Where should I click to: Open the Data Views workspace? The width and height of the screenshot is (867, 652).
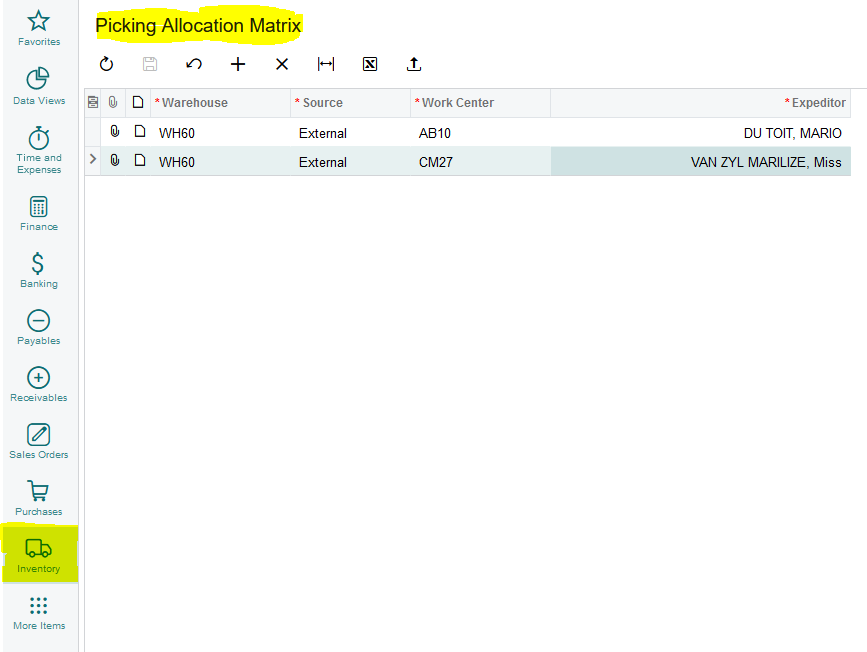39,86
